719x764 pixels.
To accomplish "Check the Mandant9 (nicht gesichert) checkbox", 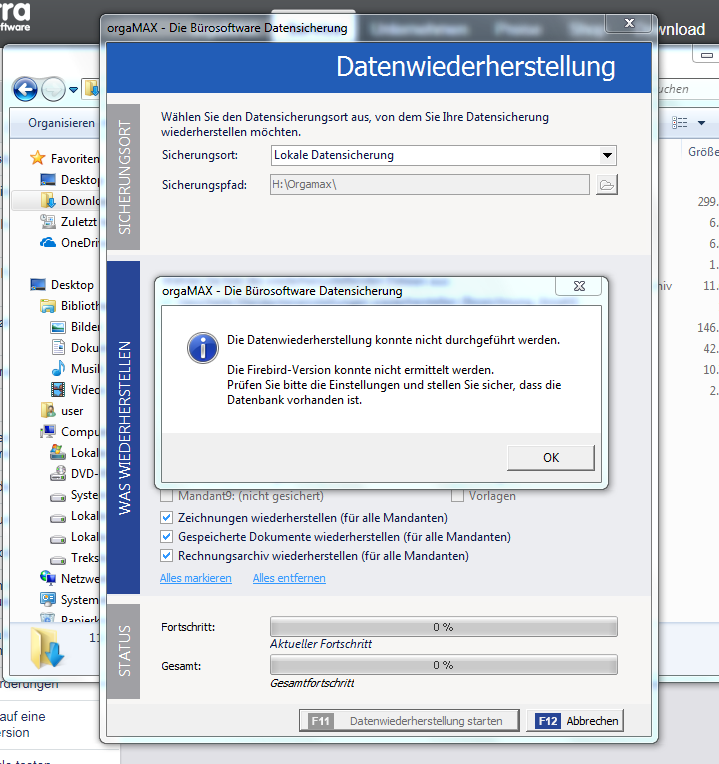I will (167, 496).
